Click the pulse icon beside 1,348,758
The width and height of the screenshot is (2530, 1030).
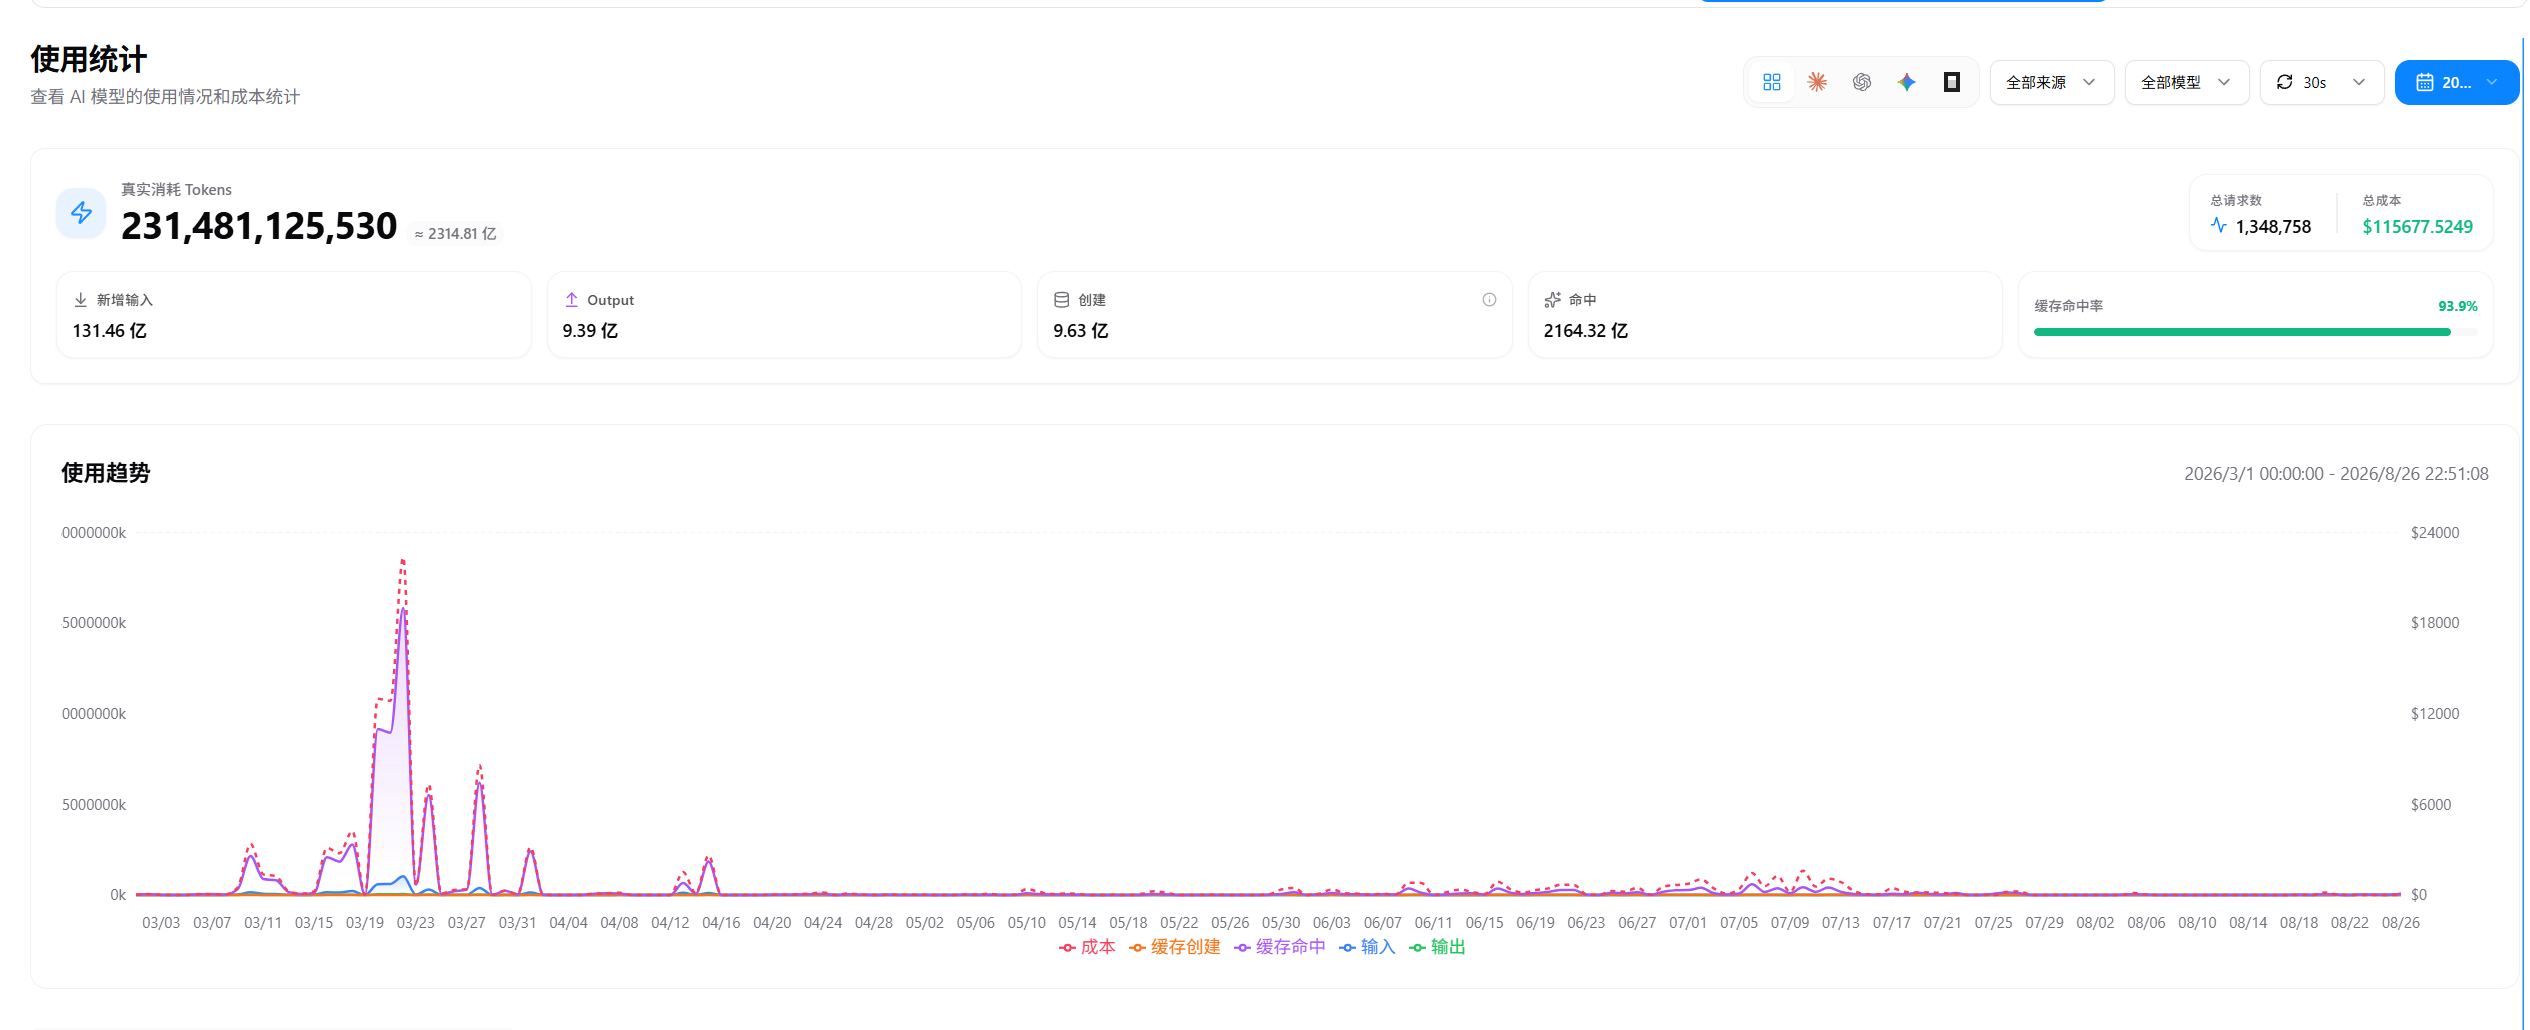click(2219, 226)
